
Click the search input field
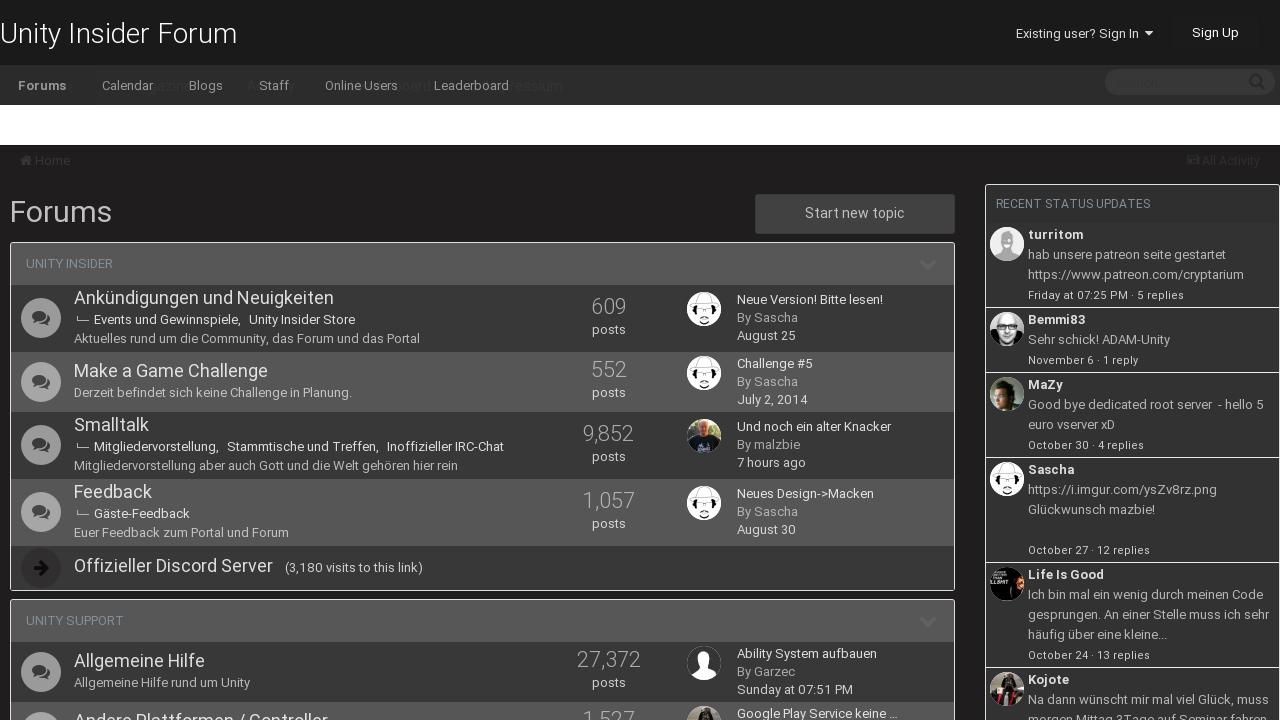1176,82
